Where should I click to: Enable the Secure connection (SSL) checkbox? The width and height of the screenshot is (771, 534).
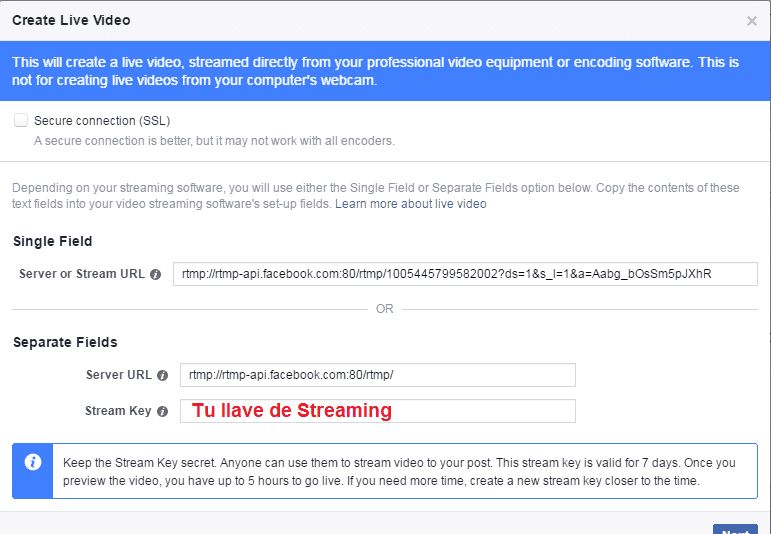pyautogui.click(x=21, y=120)
